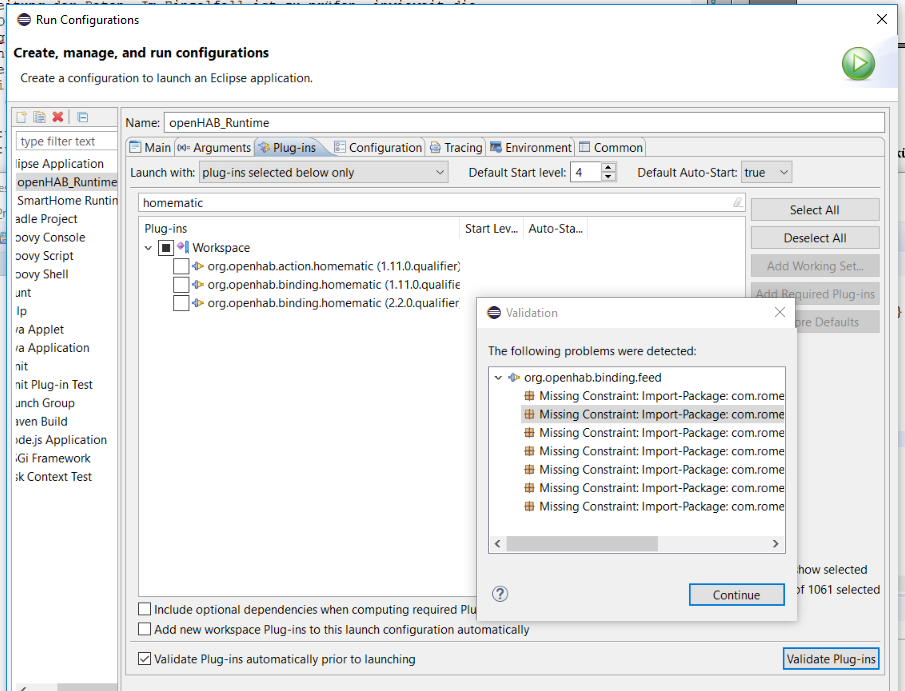Open the Default Auto-Start dropdown
This screenshot has width=905, height=691.
pyautogui.click(x=766, y=172)
